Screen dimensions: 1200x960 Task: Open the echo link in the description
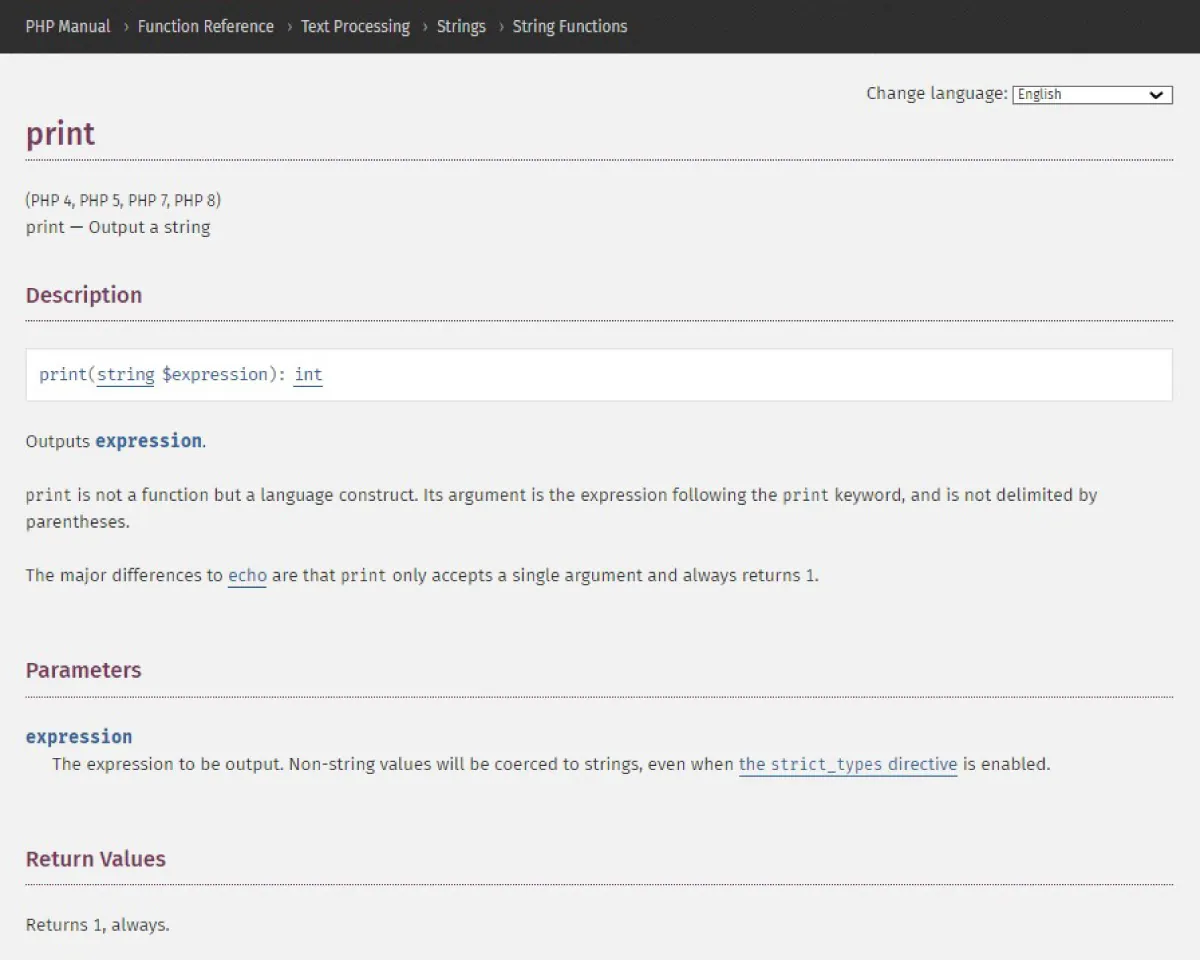[247, 576]
